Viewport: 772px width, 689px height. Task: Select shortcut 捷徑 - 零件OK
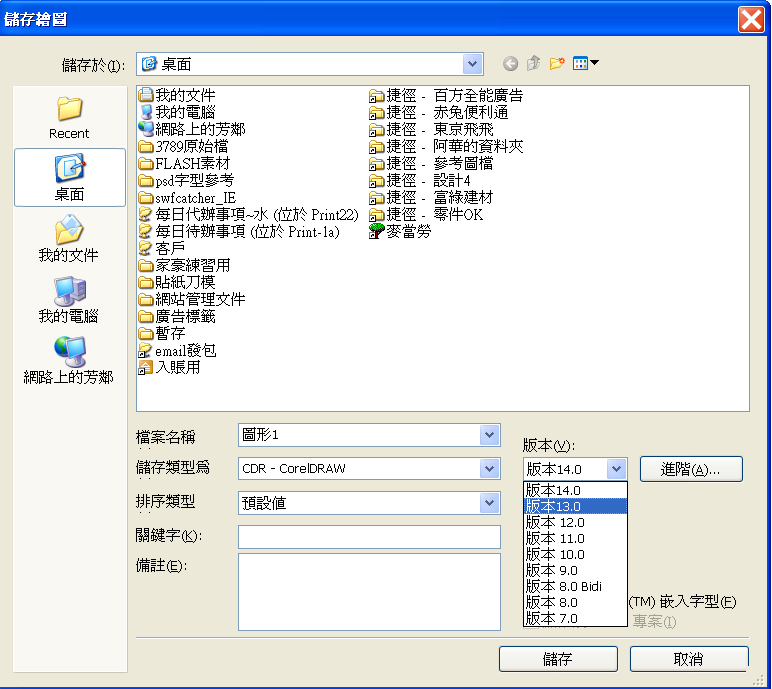(x=426, y=215)
